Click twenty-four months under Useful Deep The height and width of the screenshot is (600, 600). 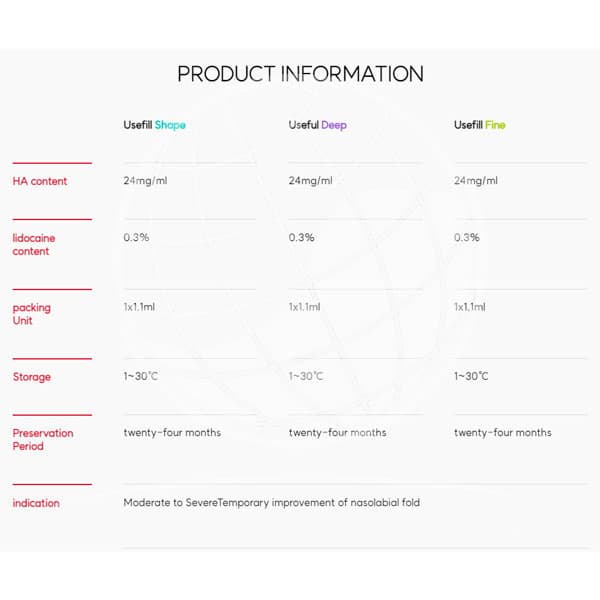coord(338,433)
